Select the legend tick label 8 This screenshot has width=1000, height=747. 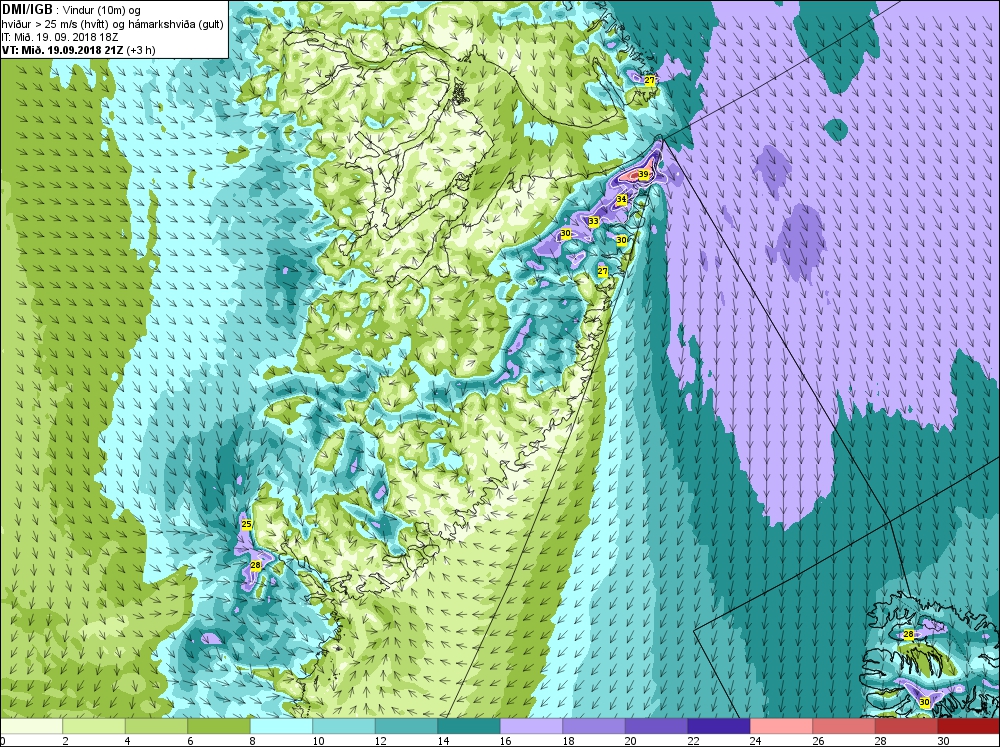[x=253, y=741]
